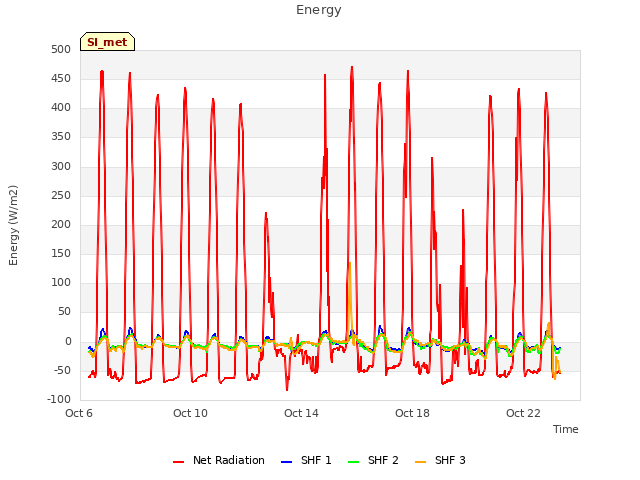Click the 150 y-axis tick label

(61, 253)
